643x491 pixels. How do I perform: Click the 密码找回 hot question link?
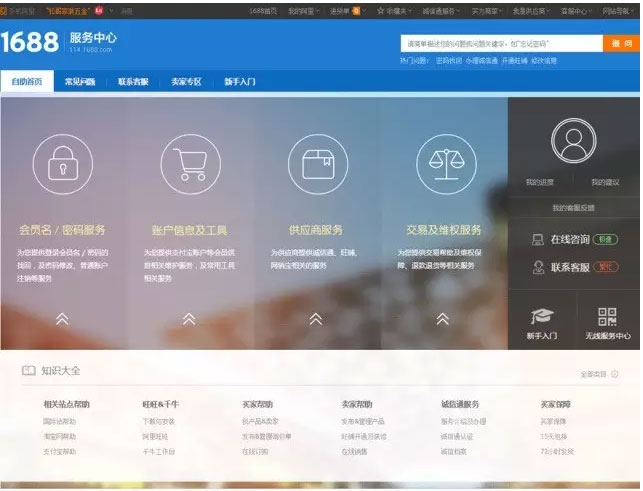click(x=449, y=61)
